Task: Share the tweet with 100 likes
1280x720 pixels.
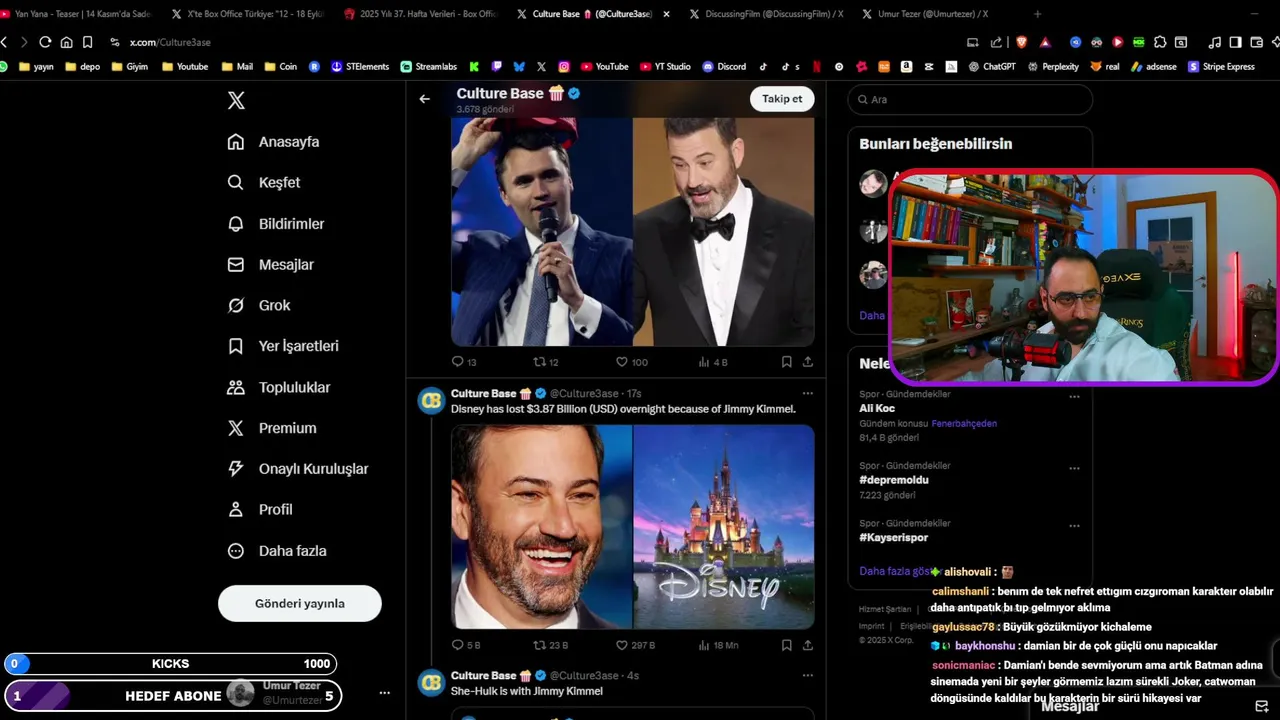Action: click(x=808, y=362)
